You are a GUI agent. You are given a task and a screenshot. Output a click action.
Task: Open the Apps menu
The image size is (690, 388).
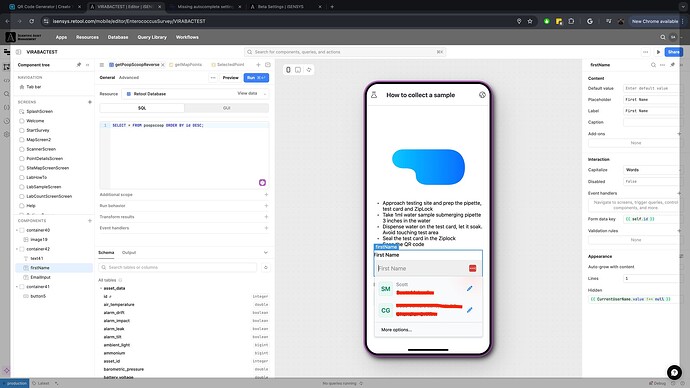[x=61, y=37]
